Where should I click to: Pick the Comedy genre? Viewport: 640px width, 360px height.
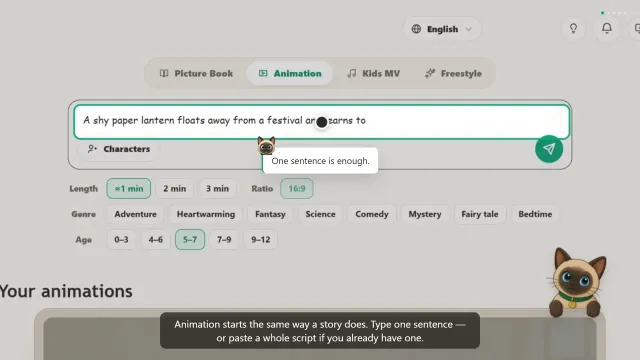(x=372, y=214)
